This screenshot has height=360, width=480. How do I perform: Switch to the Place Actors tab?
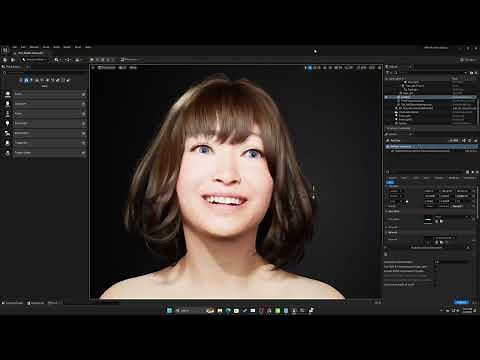pyautogui.click(x=12, y=67)
